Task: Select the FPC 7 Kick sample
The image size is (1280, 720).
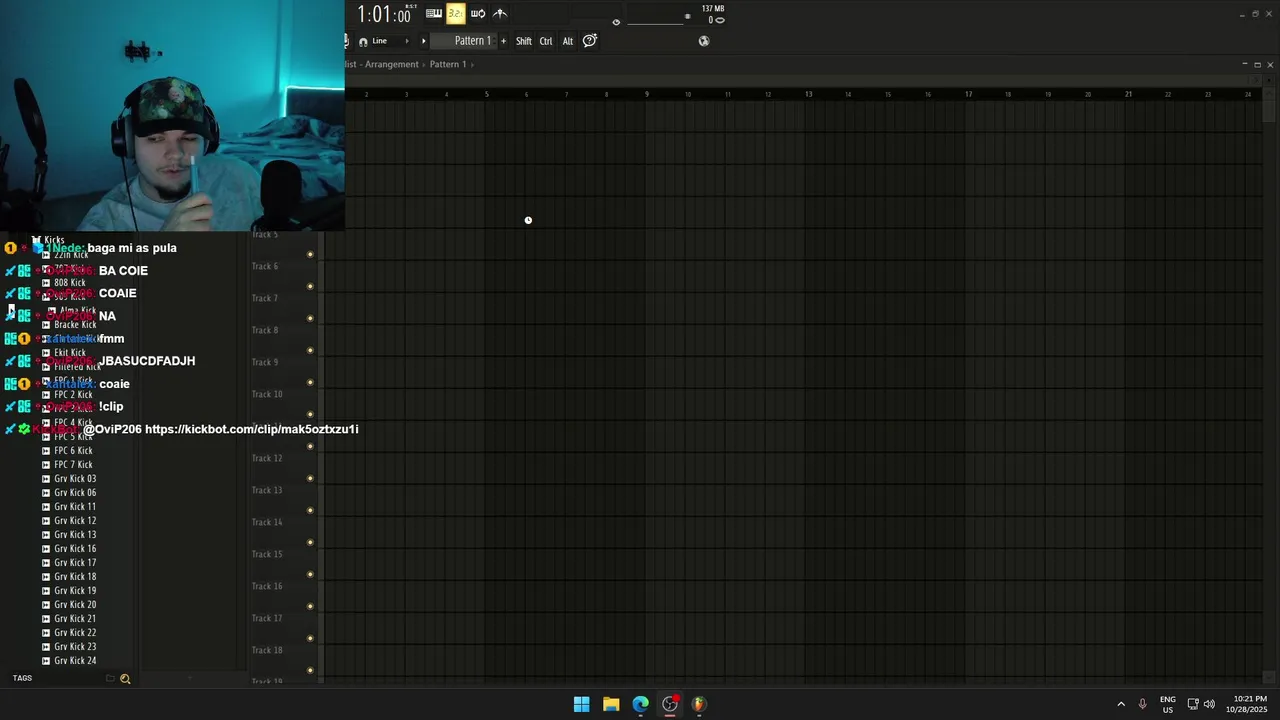Action: [73, 465]
